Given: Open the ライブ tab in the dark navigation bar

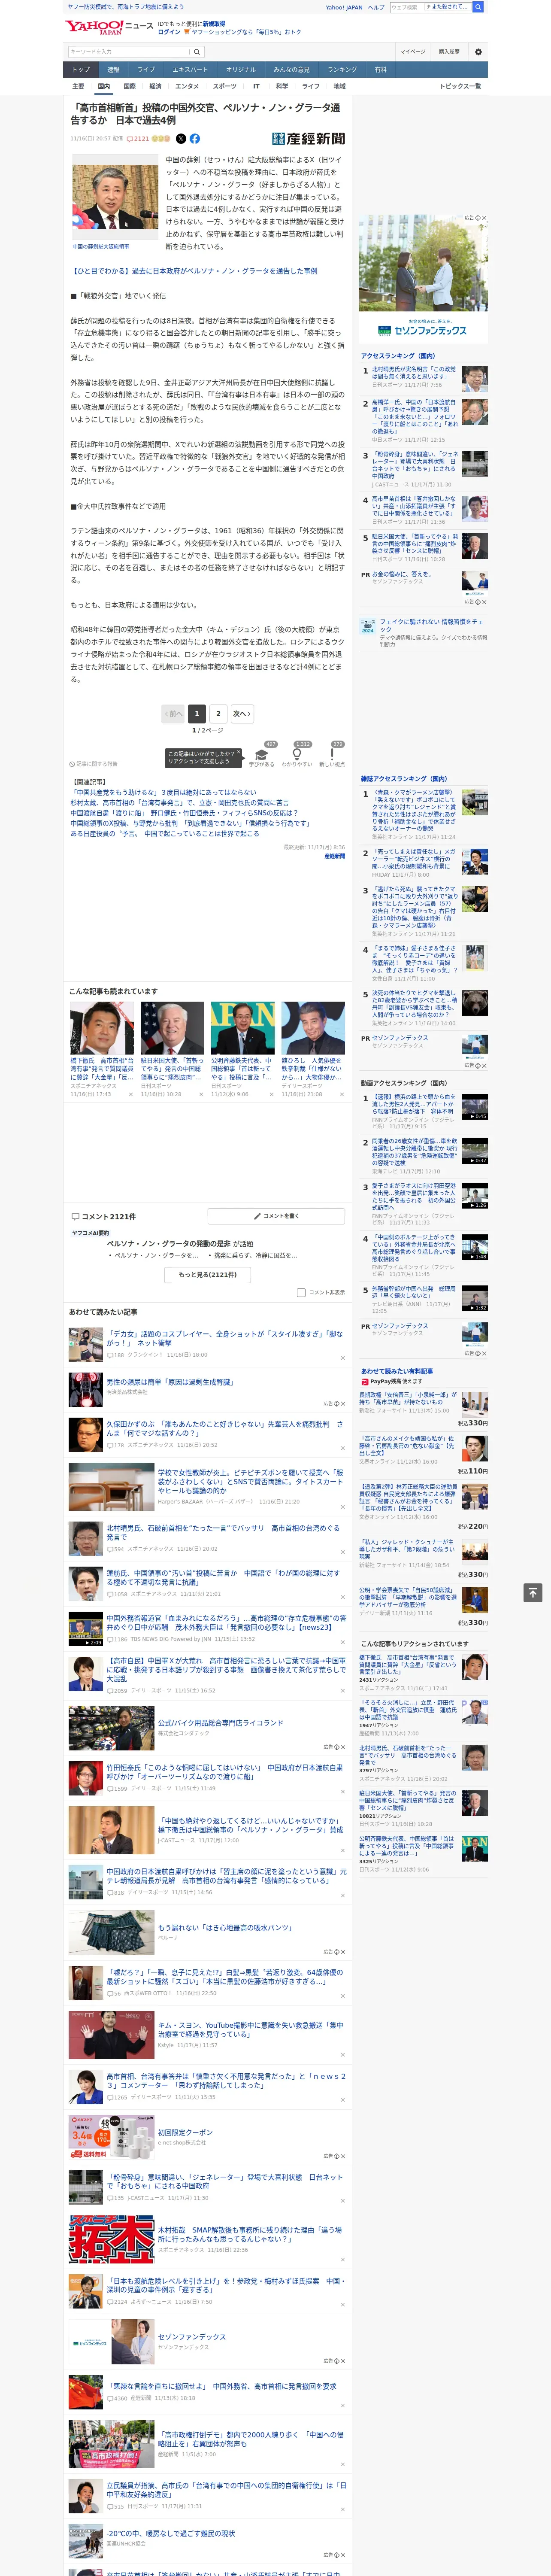Looking at the screenshot, I should coord(146,70).
